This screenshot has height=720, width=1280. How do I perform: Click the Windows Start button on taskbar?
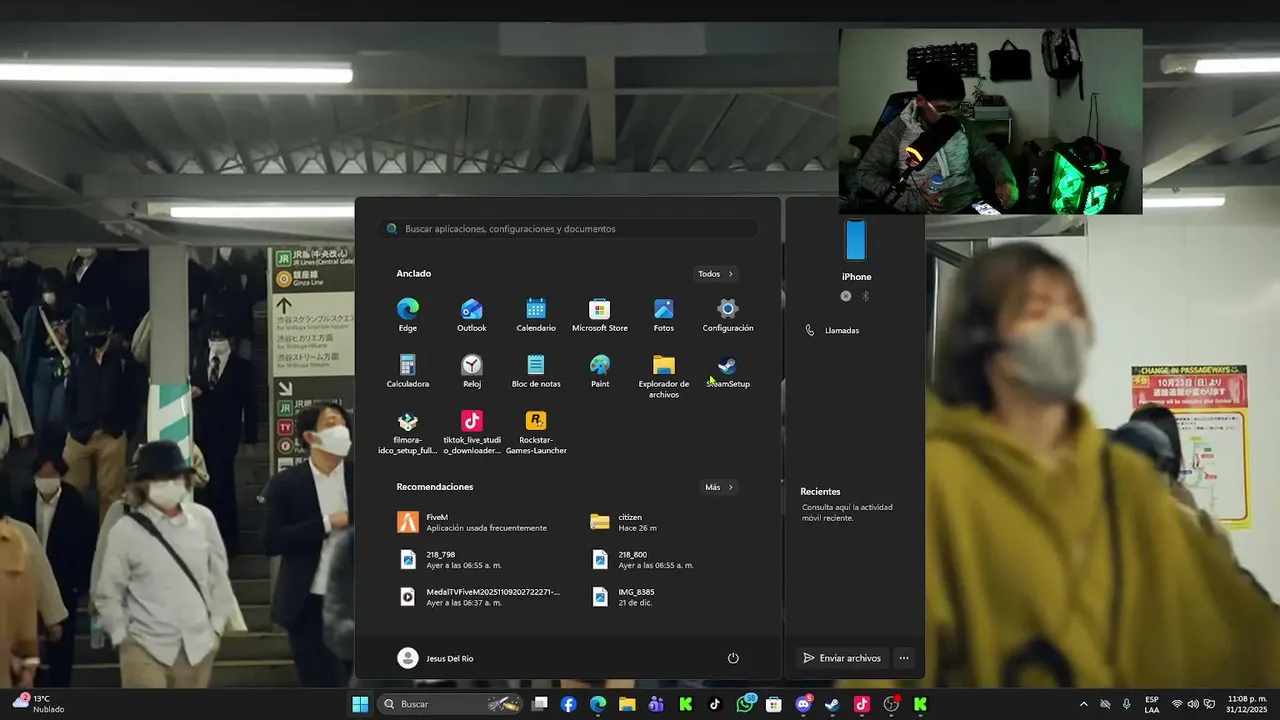(360, 704)
